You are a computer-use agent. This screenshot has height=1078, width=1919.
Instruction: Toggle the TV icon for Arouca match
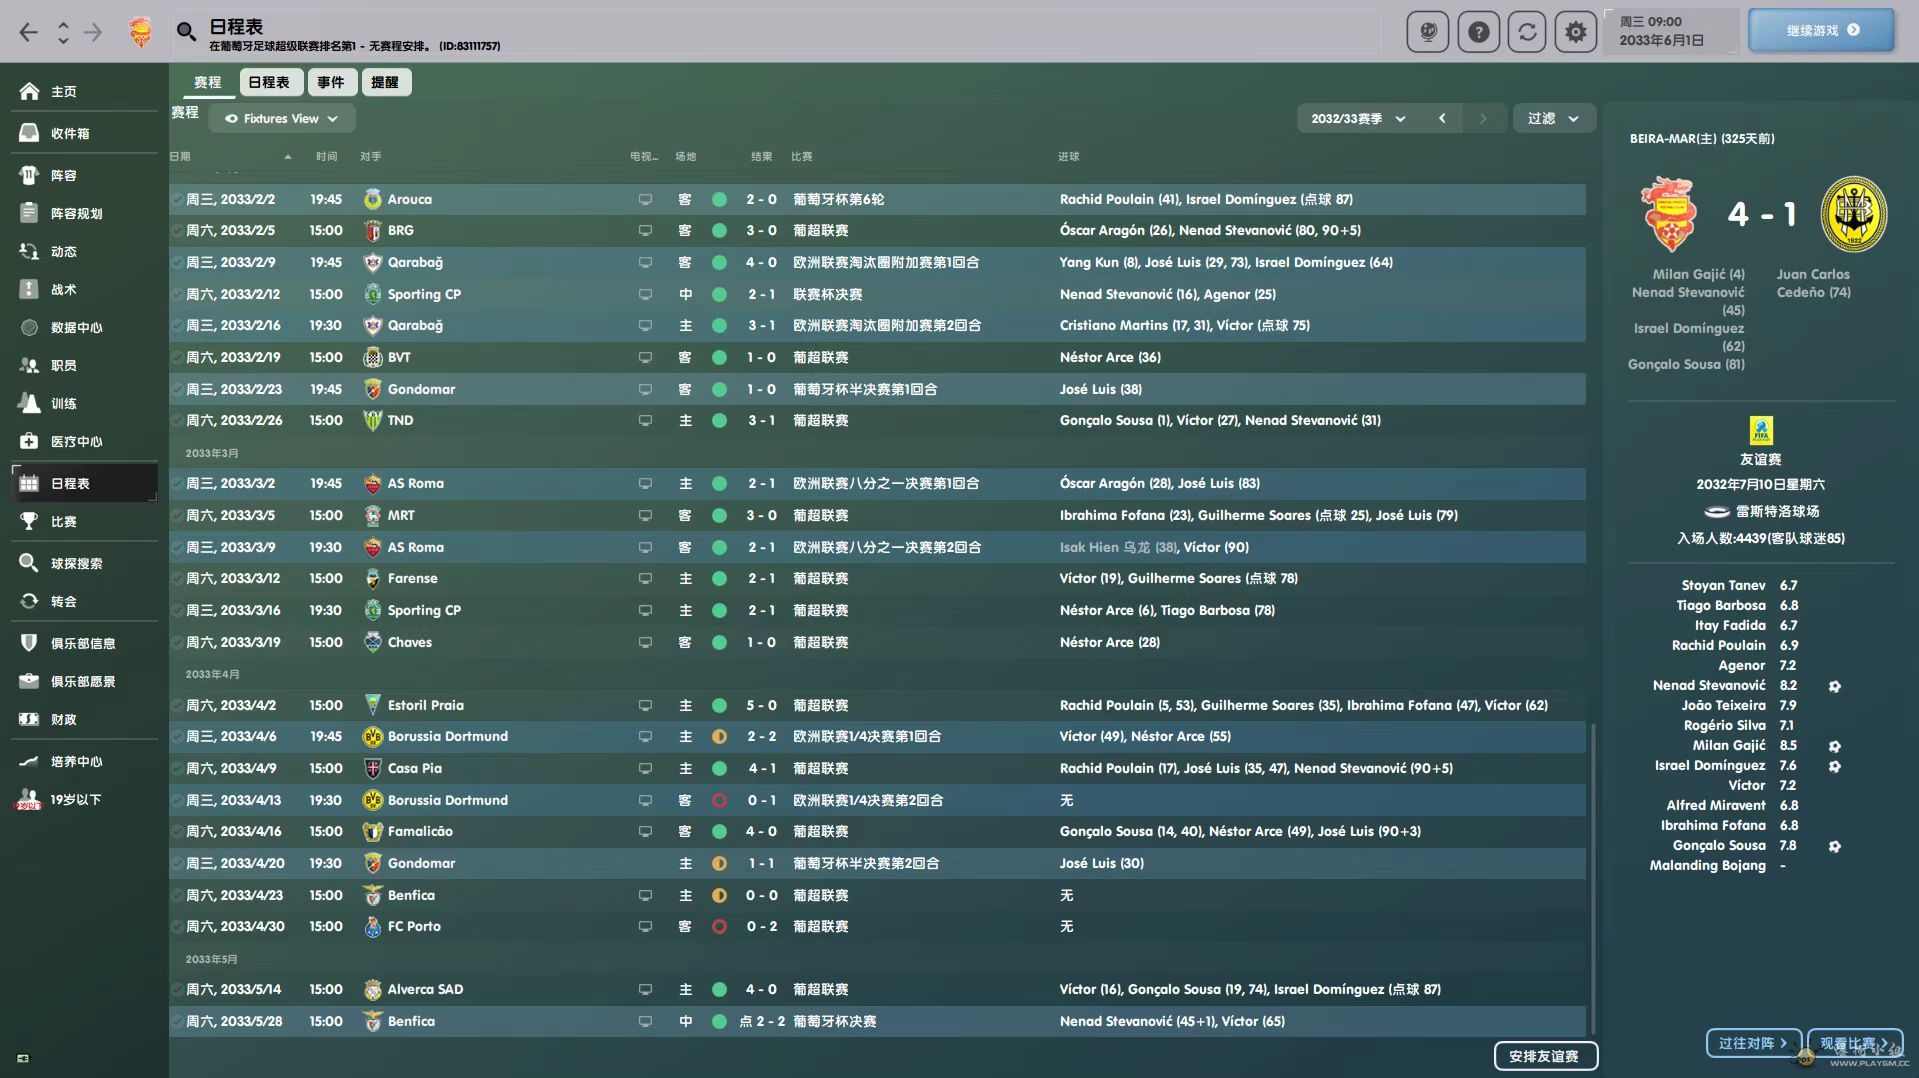click(645, 199)
